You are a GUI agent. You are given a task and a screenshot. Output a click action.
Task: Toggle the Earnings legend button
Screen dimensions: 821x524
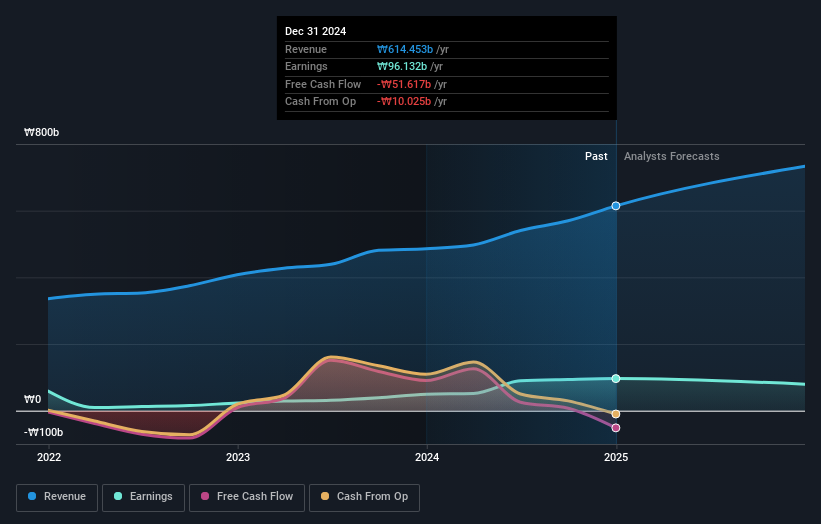pyautogui.click(x=143, y=497)
